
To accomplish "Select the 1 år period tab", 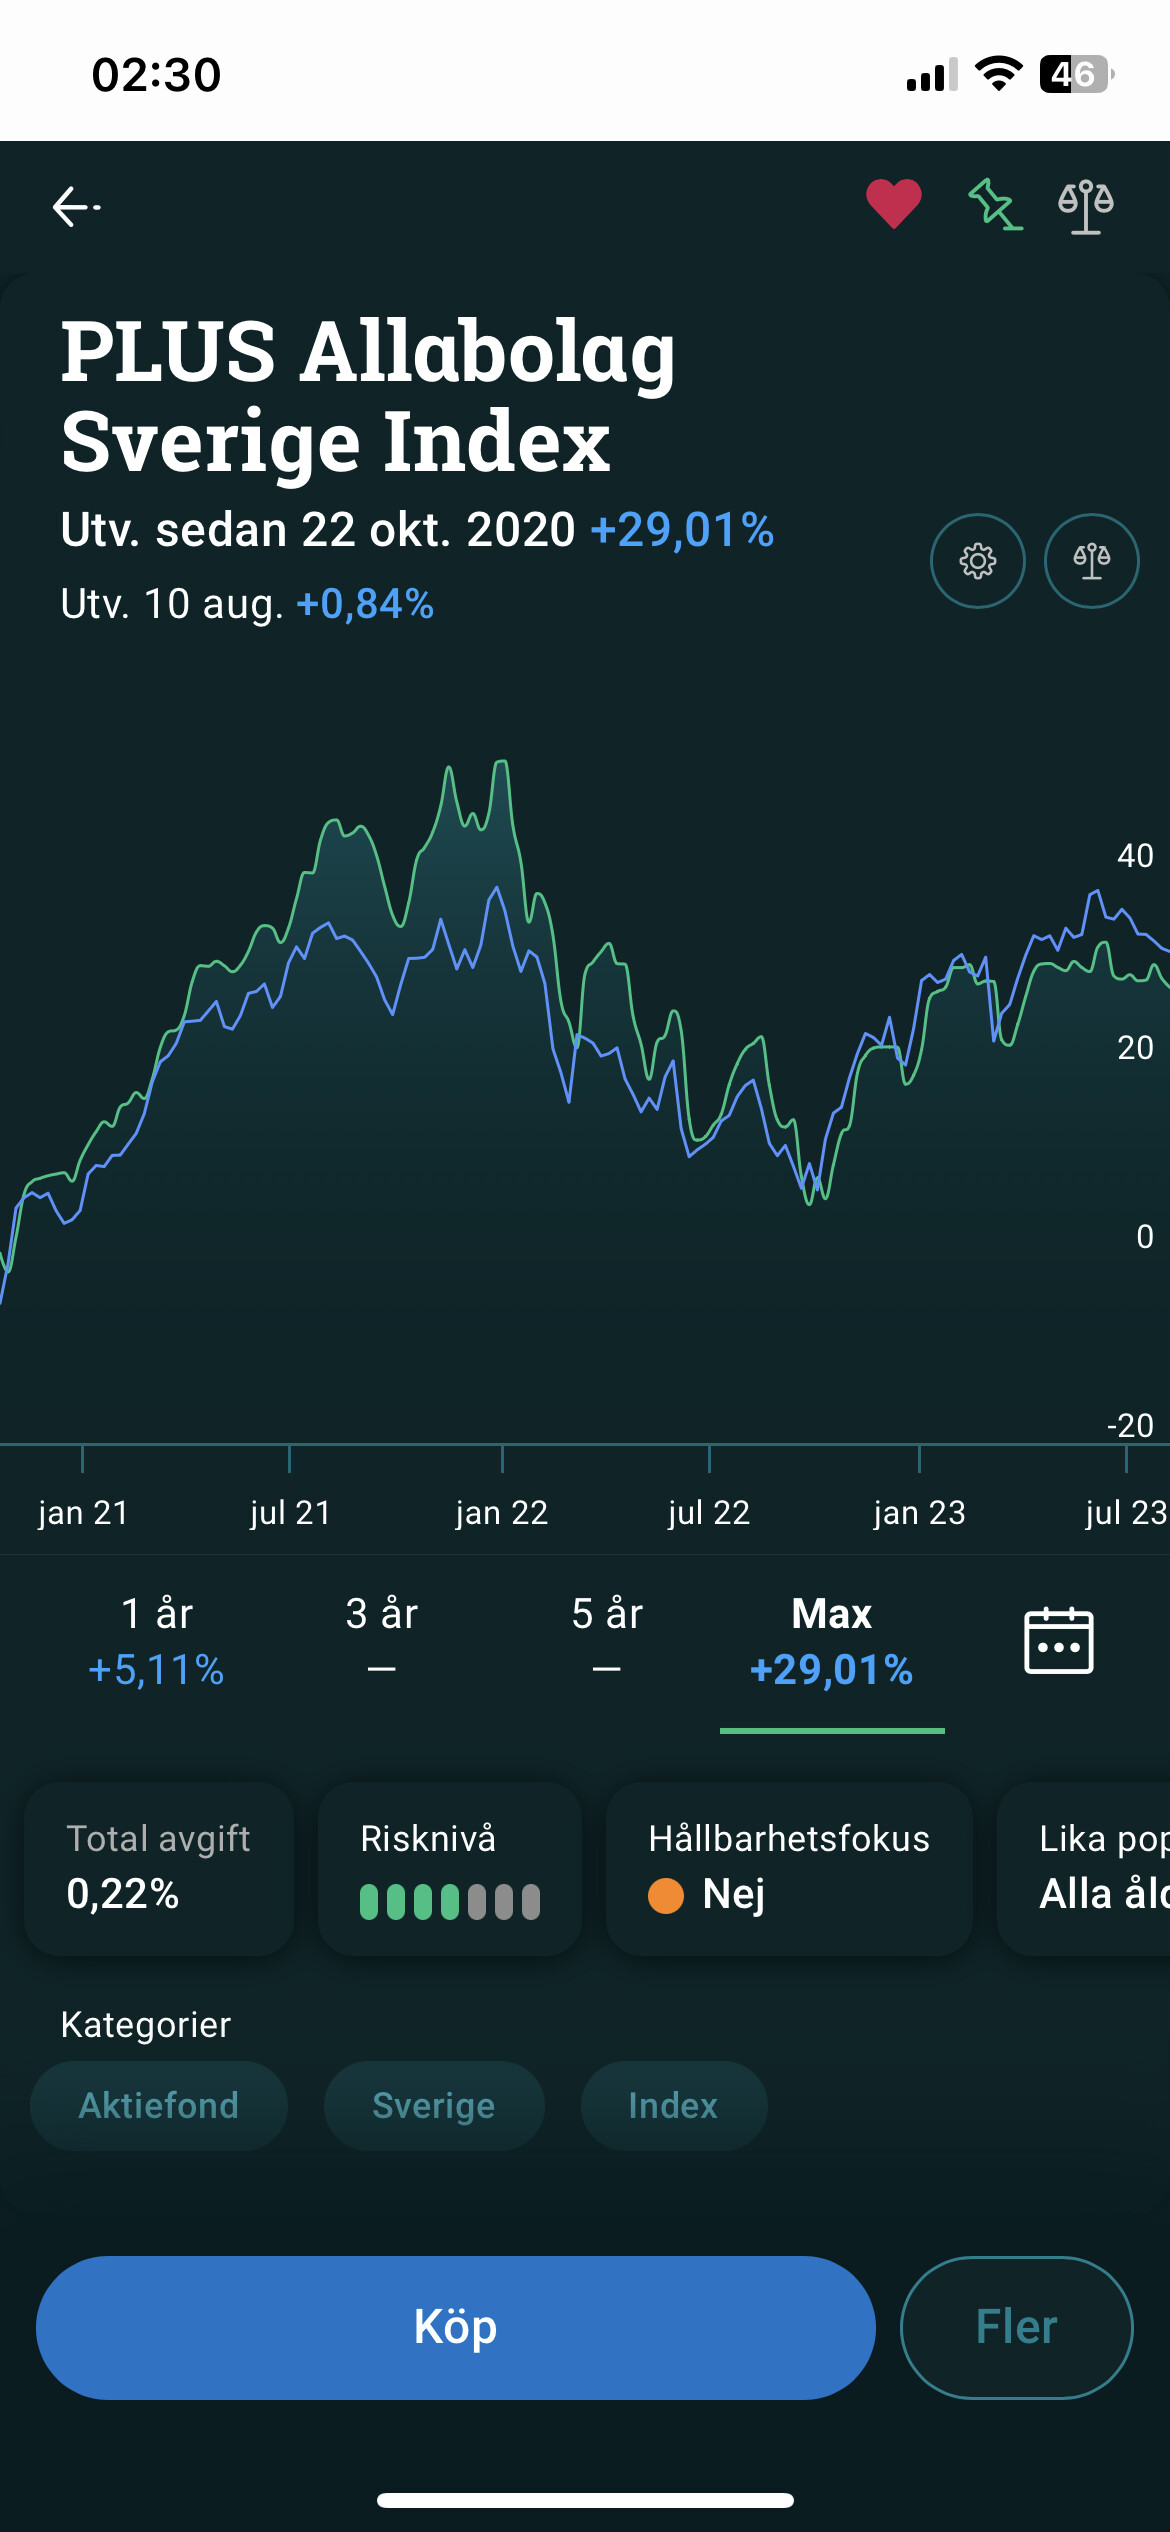I will point(157,1641).
